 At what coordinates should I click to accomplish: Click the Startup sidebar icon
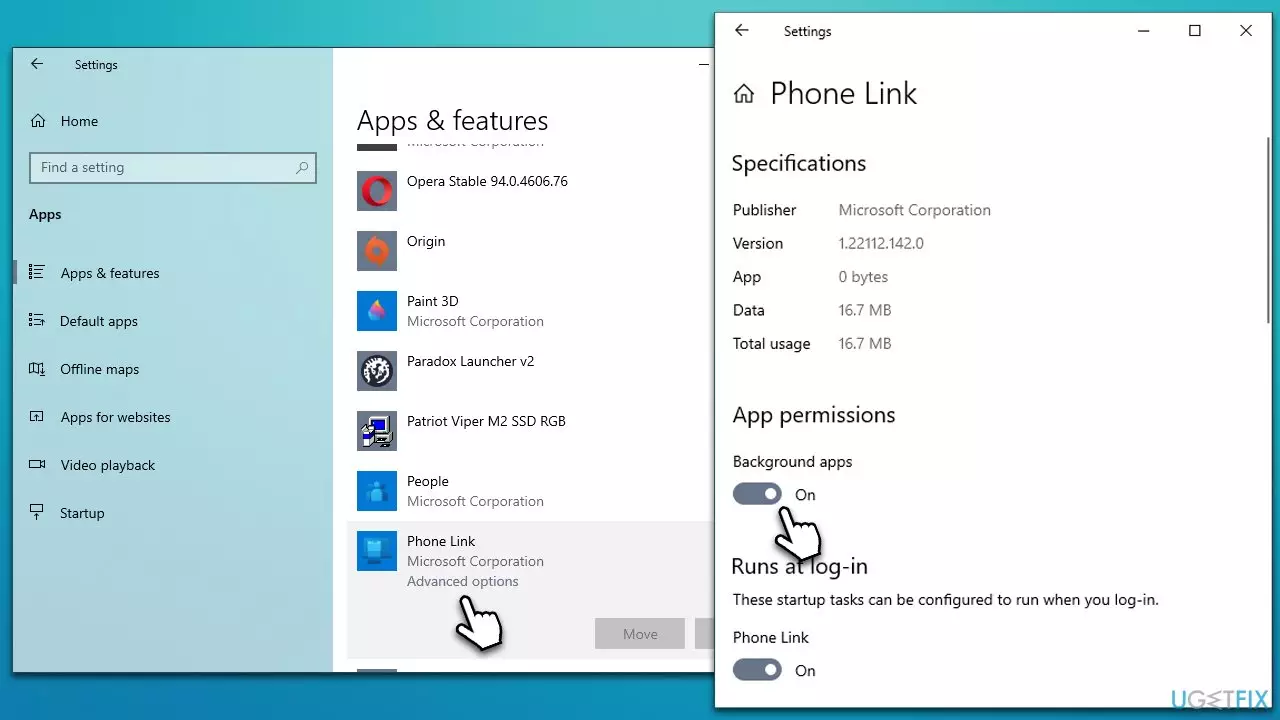click(x=37, y=512)
